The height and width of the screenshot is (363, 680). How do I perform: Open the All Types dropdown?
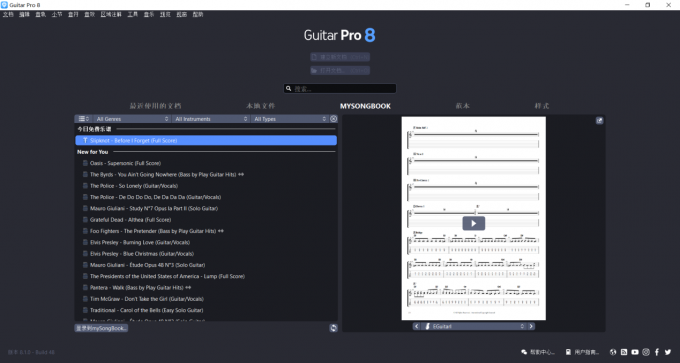click(289, 119)
